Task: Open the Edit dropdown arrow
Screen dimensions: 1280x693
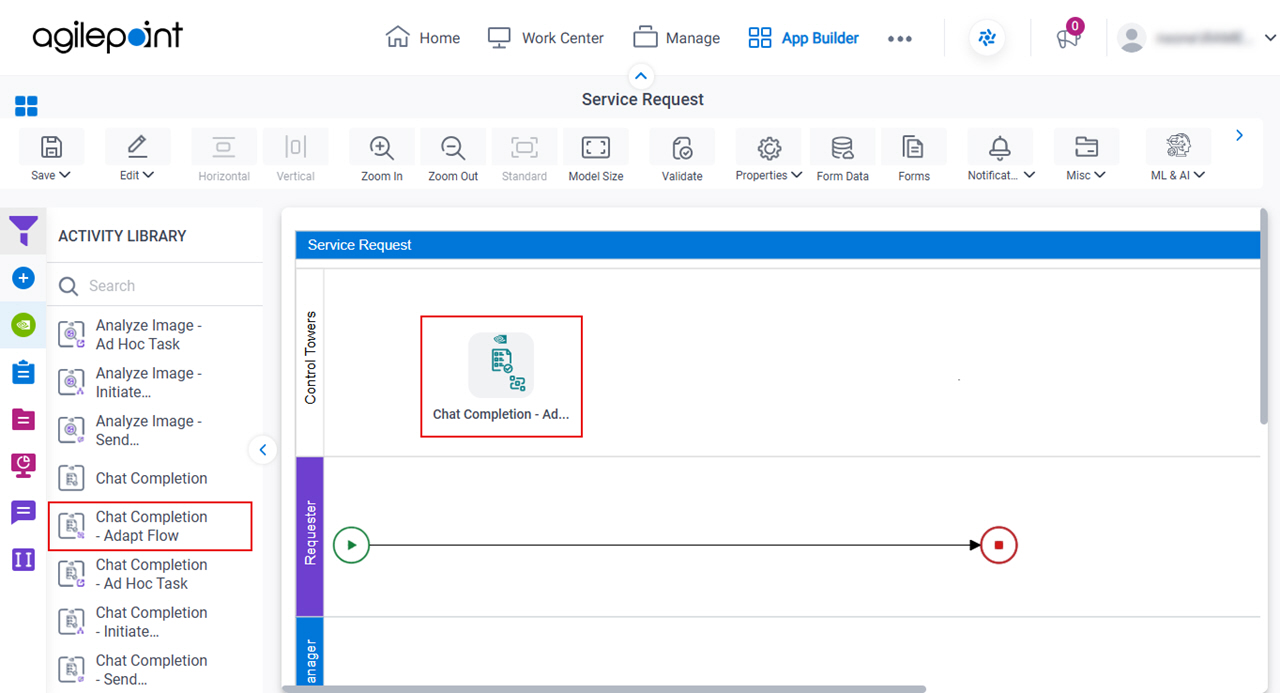Action: click(149, 175)
